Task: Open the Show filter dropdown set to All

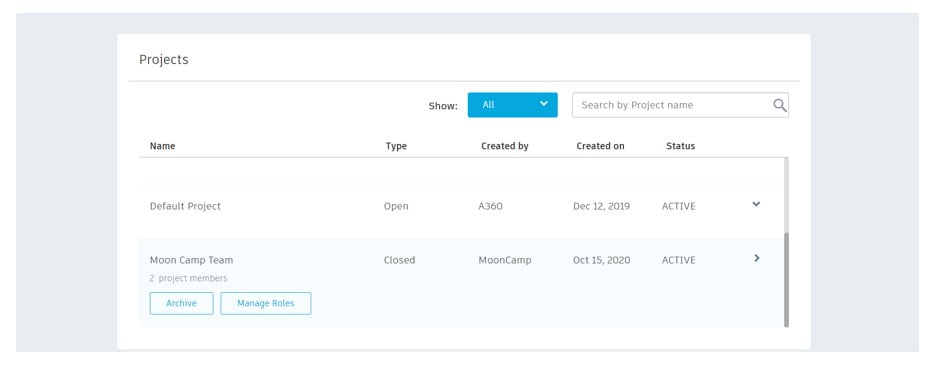Action: coord(512,105)
